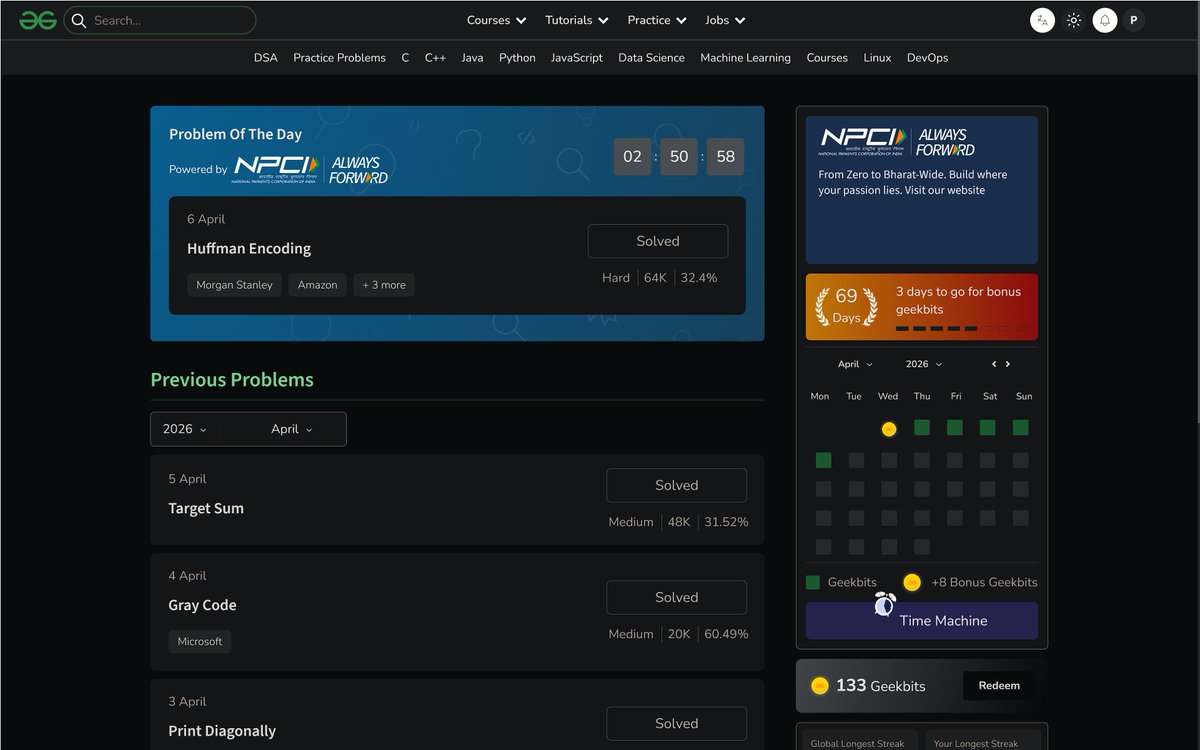Click the Geekbits coin icon beside 133
The width and height of the screenshot is (1200, 750).
click(x=820, y=685)
